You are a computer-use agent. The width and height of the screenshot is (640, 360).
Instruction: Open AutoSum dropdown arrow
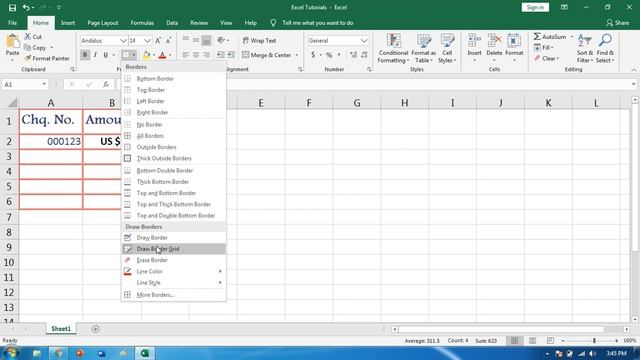pos(571,37)
